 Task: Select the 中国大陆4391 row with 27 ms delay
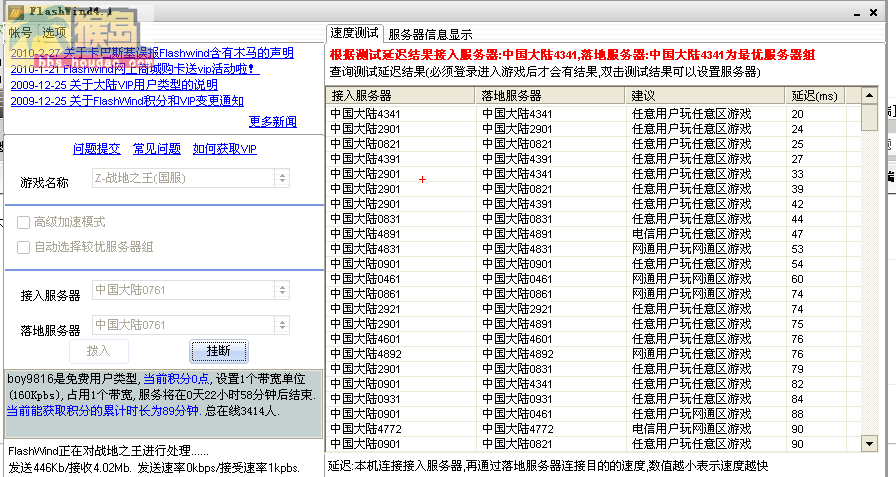(593, 159)
